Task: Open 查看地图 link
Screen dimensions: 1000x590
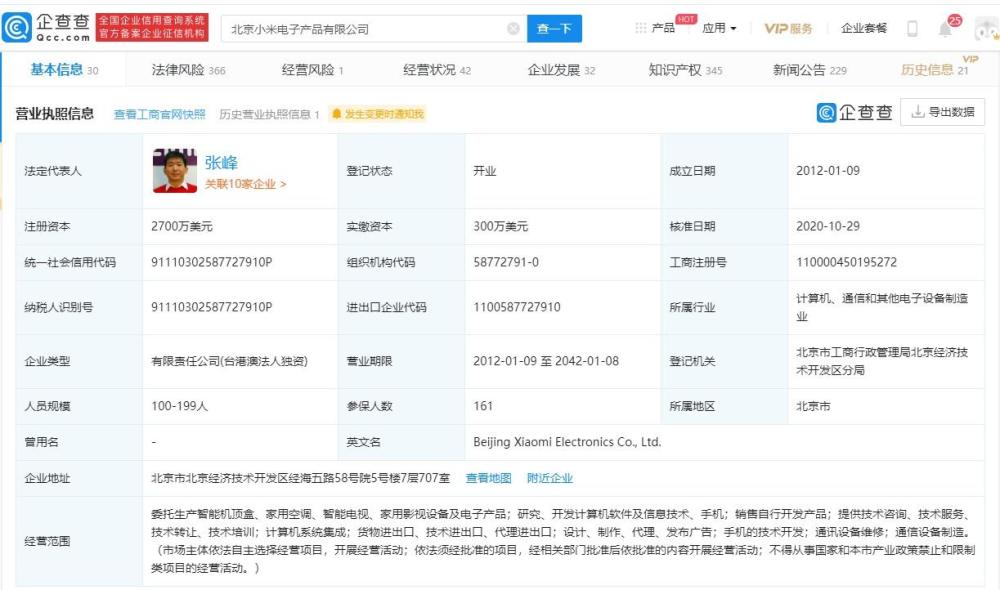Action: click(x=489, y=478)
